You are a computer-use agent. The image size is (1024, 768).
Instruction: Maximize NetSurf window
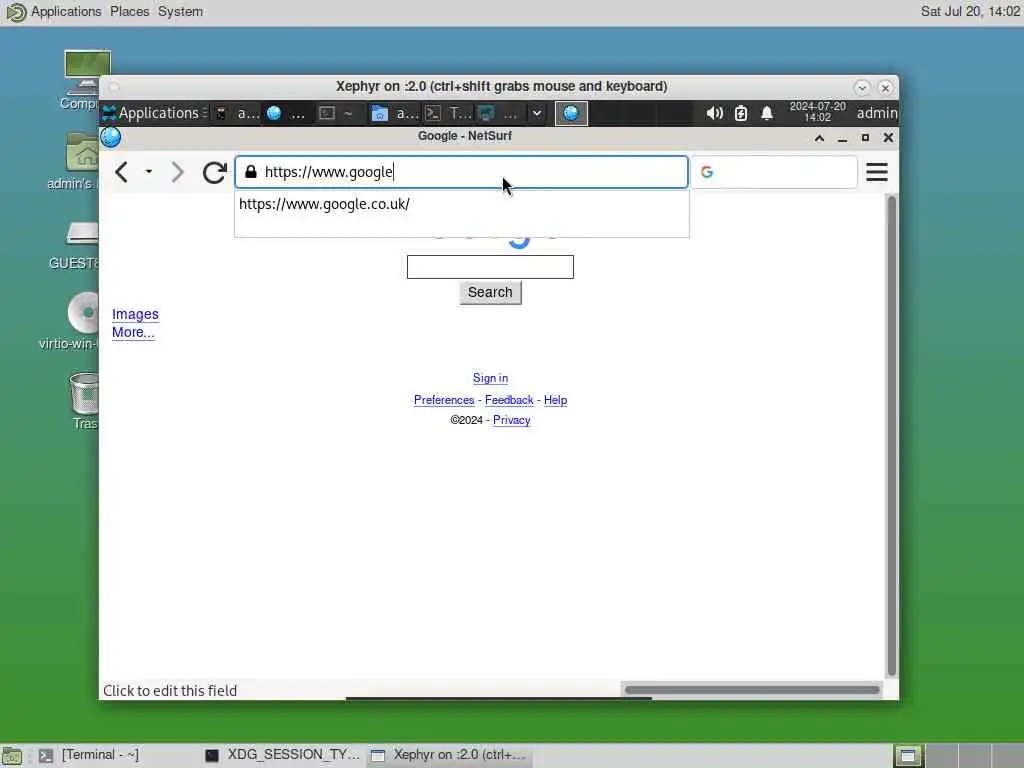865,138
